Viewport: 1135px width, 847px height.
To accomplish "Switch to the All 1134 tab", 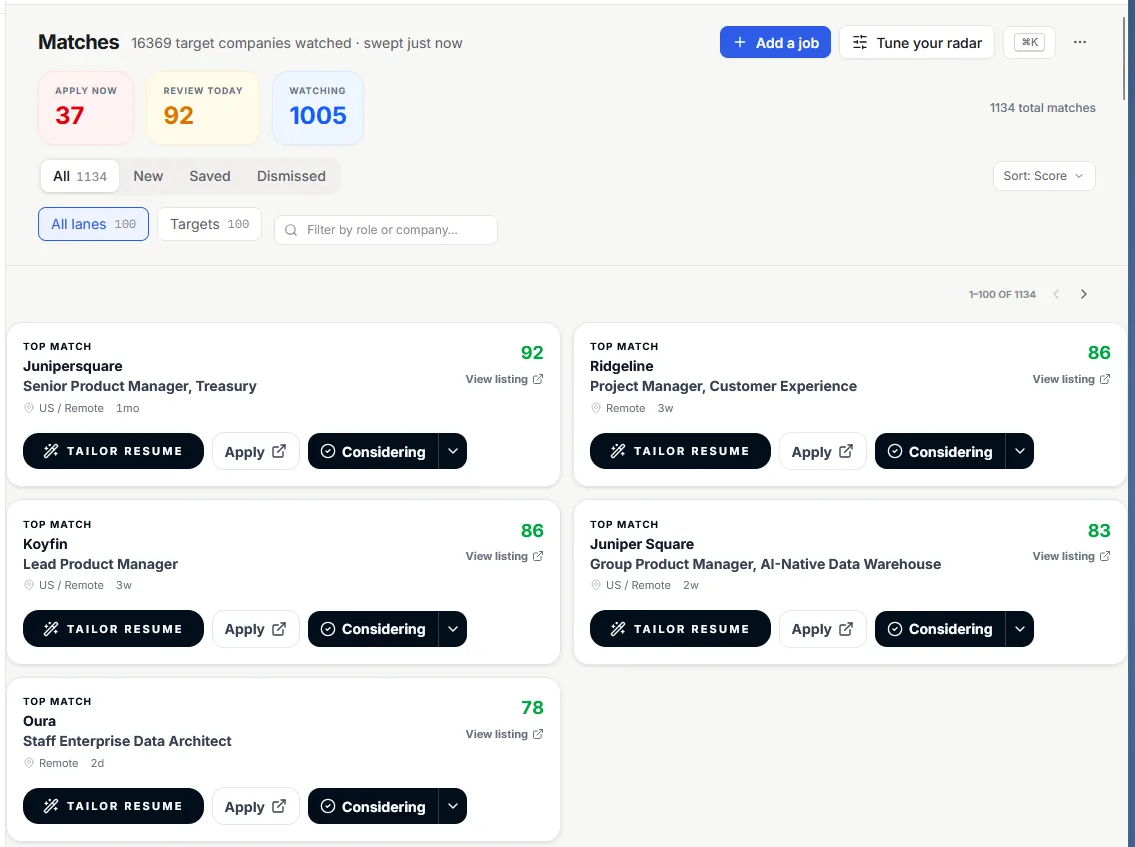I will 80,176.
